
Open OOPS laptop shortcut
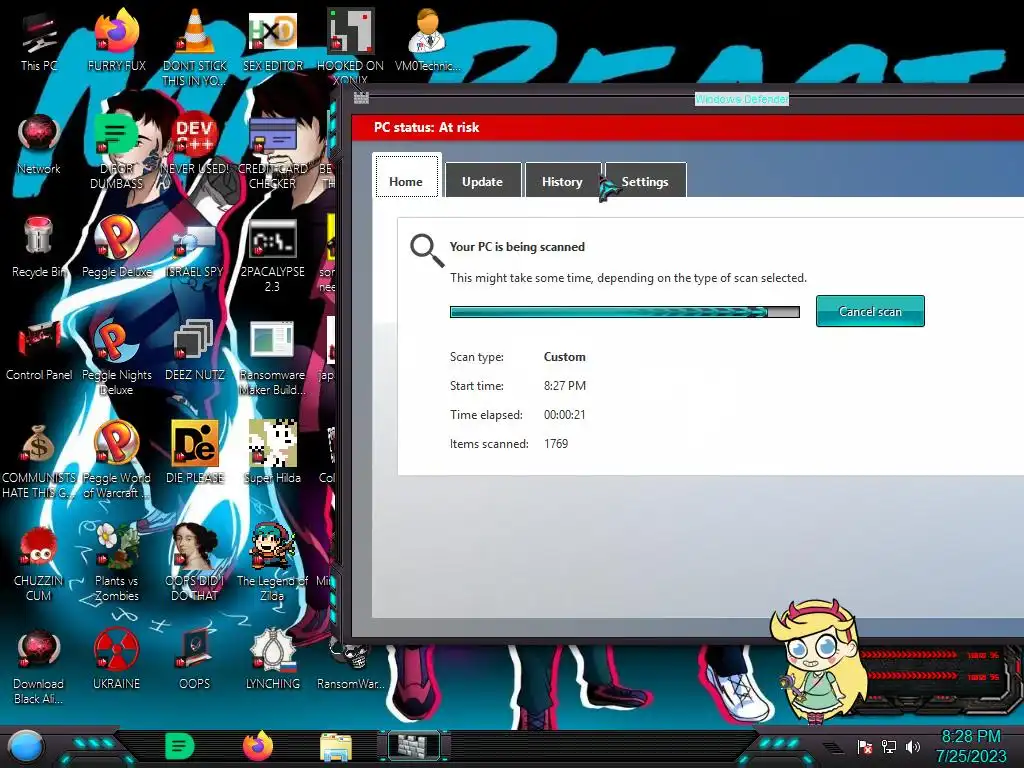click(195, 658)
